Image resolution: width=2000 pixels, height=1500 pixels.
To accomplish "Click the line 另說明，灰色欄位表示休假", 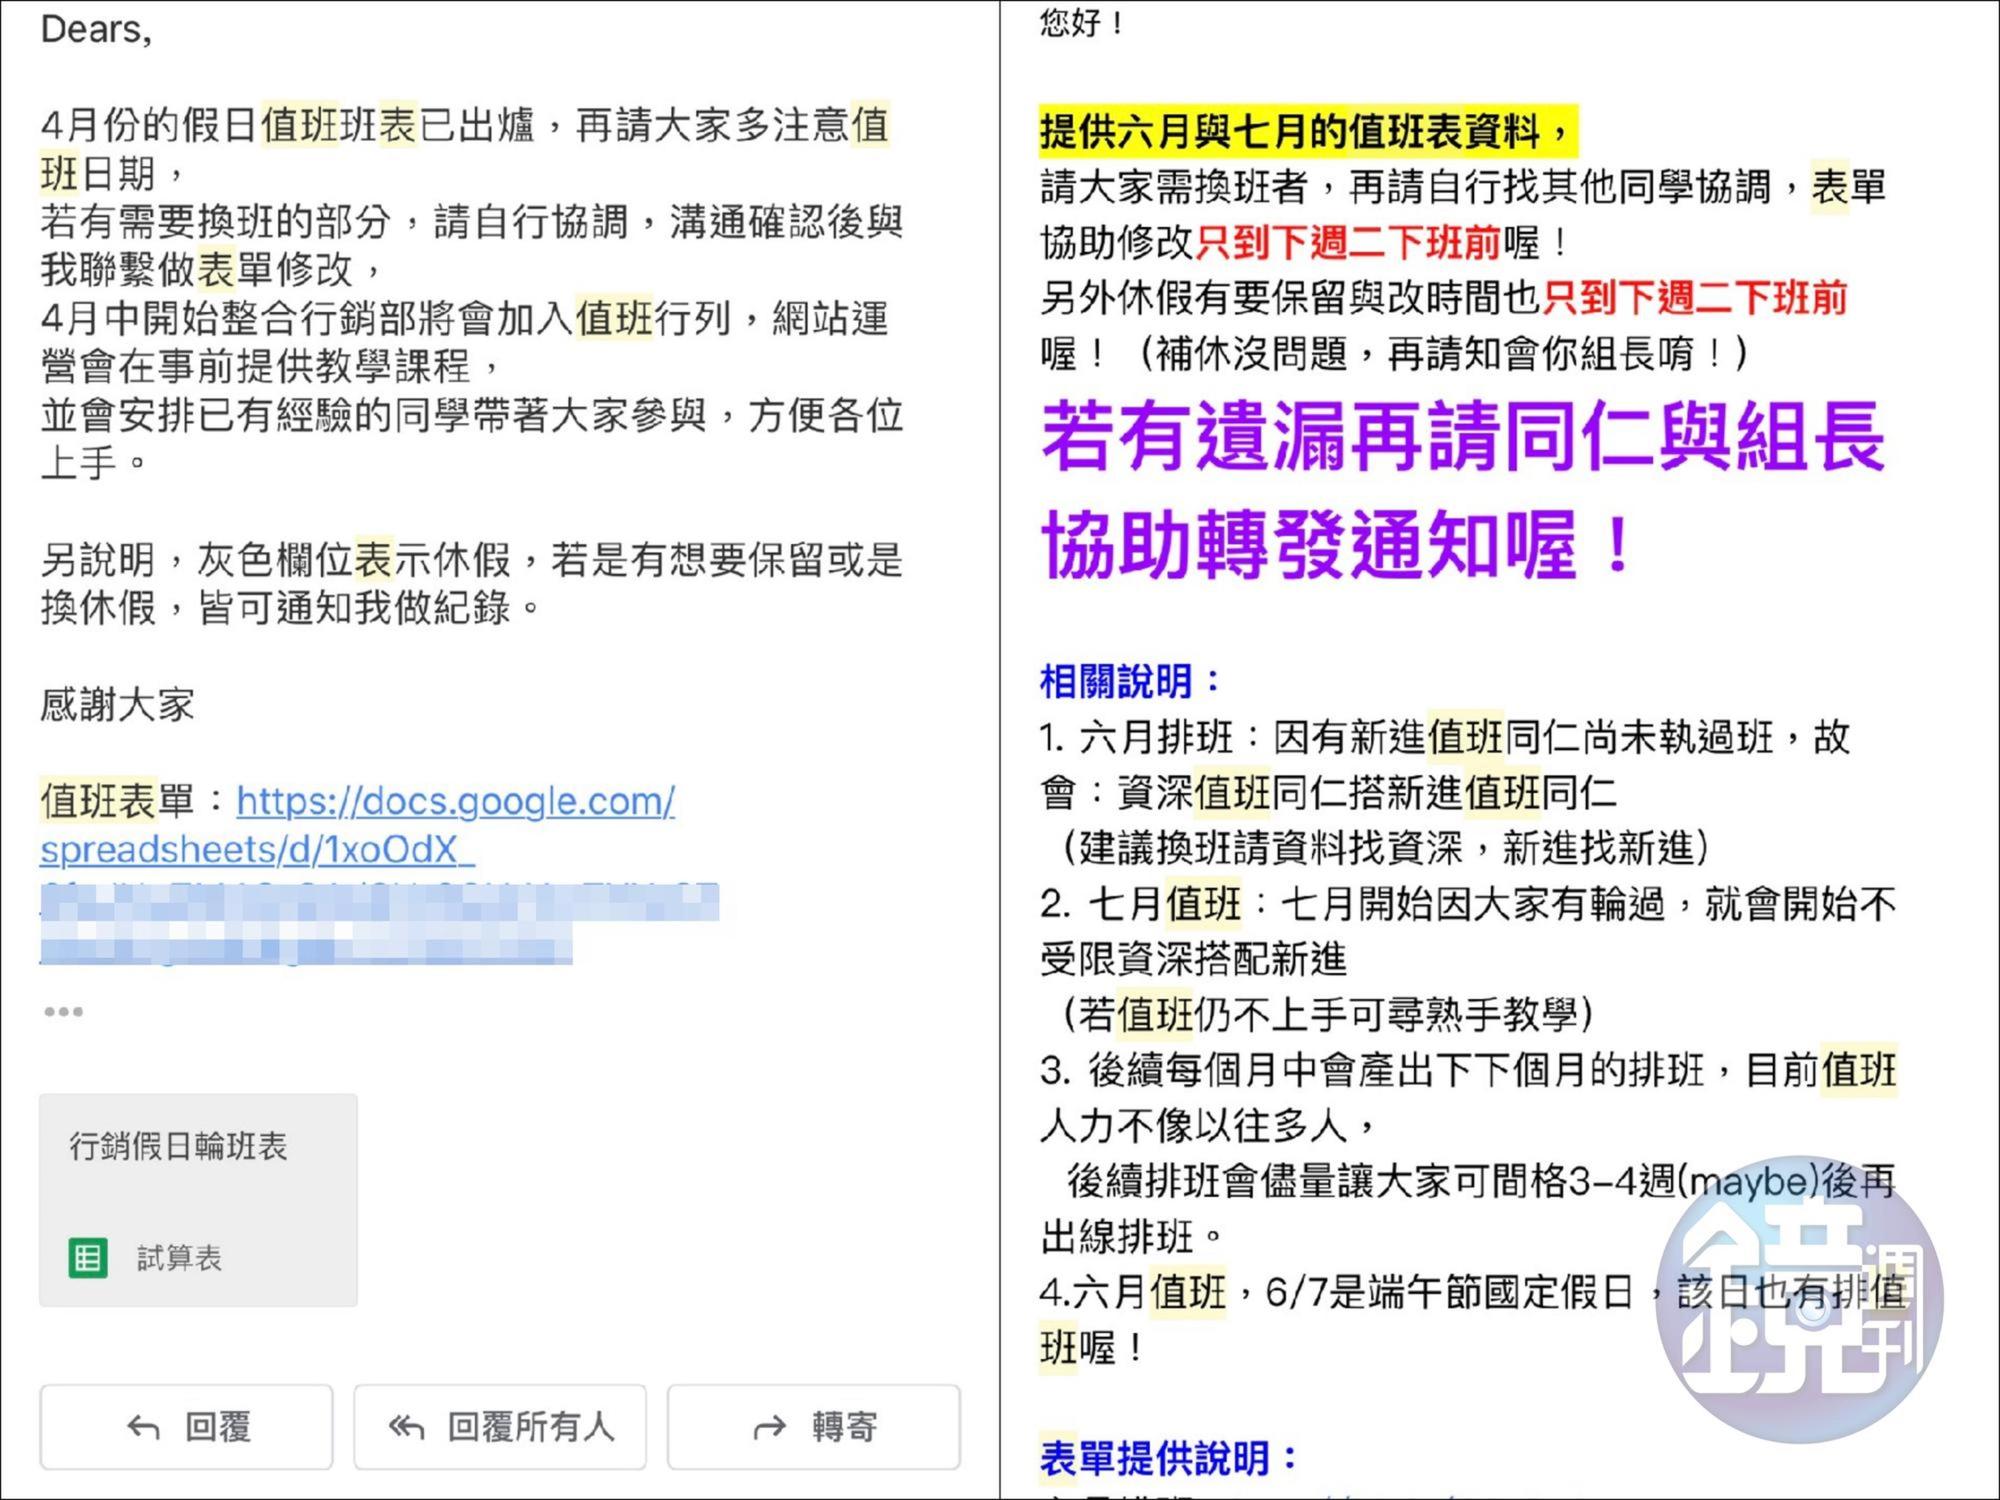I will 472,560.
